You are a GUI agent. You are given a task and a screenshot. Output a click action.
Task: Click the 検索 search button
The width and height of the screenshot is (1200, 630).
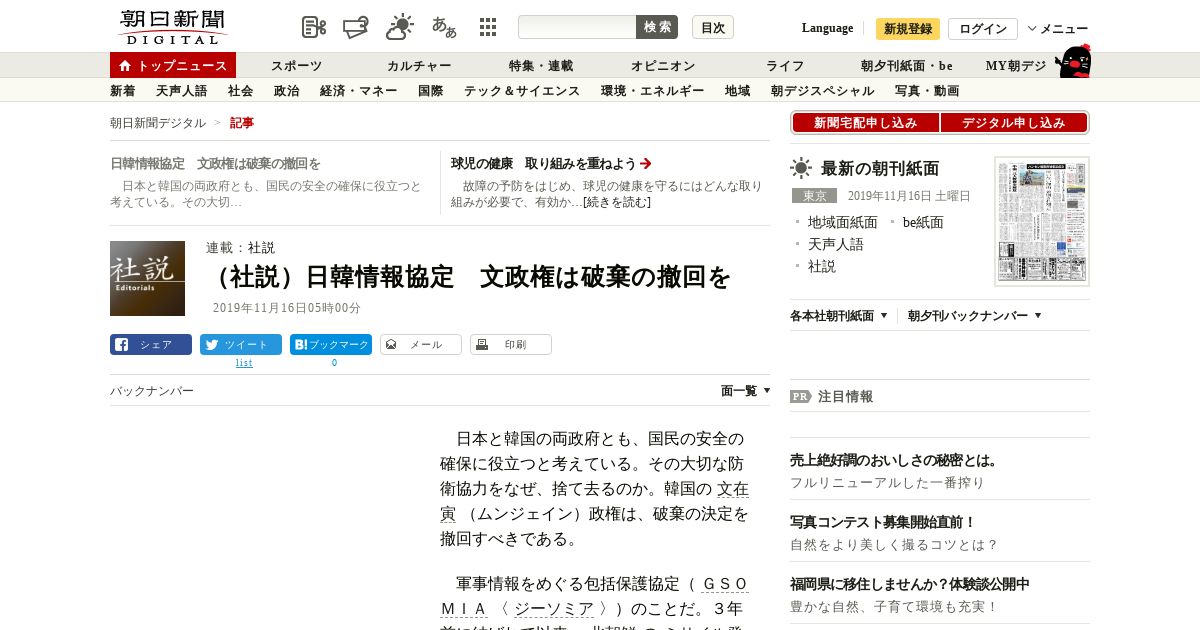657,27
